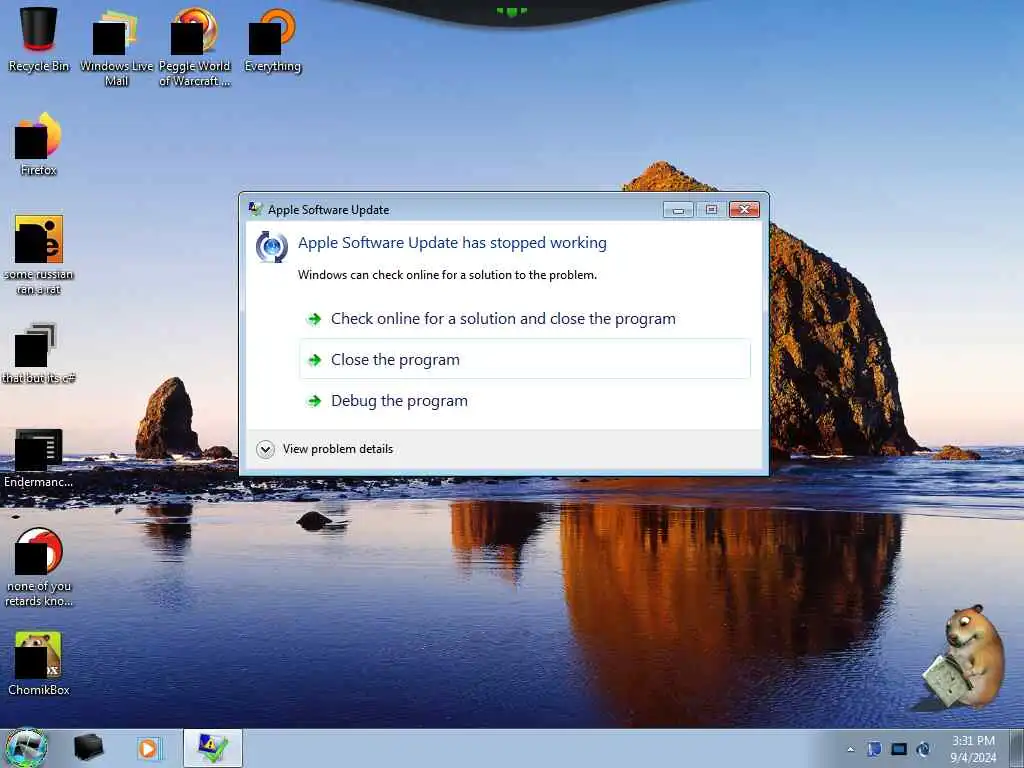Click the disabled maximize button in dialog
The image size is (1024, 768).
coord(711,209)
